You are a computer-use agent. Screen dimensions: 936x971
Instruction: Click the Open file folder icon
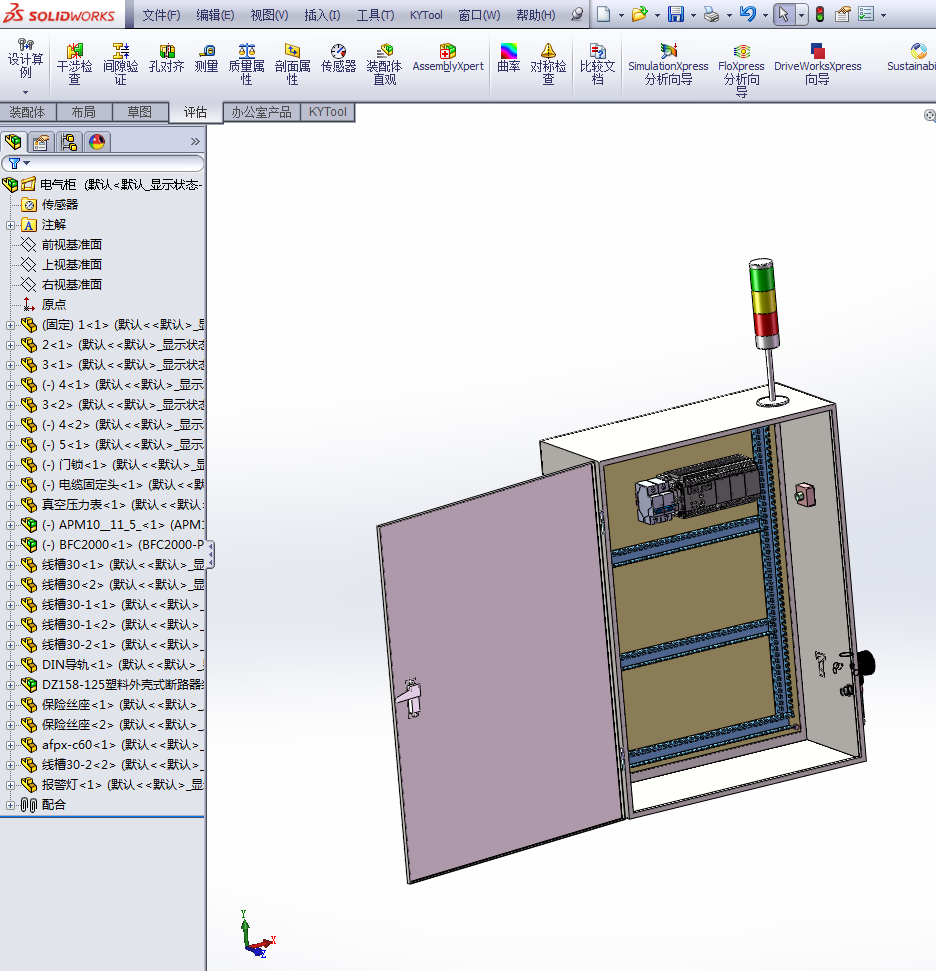click(x=639, y=14)
